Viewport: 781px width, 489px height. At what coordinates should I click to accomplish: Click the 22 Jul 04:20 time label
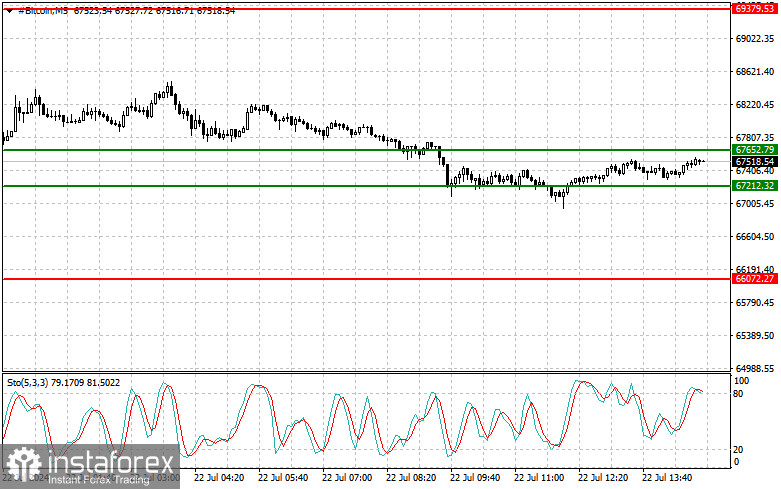pyautogui.click(x=219, y=478)
